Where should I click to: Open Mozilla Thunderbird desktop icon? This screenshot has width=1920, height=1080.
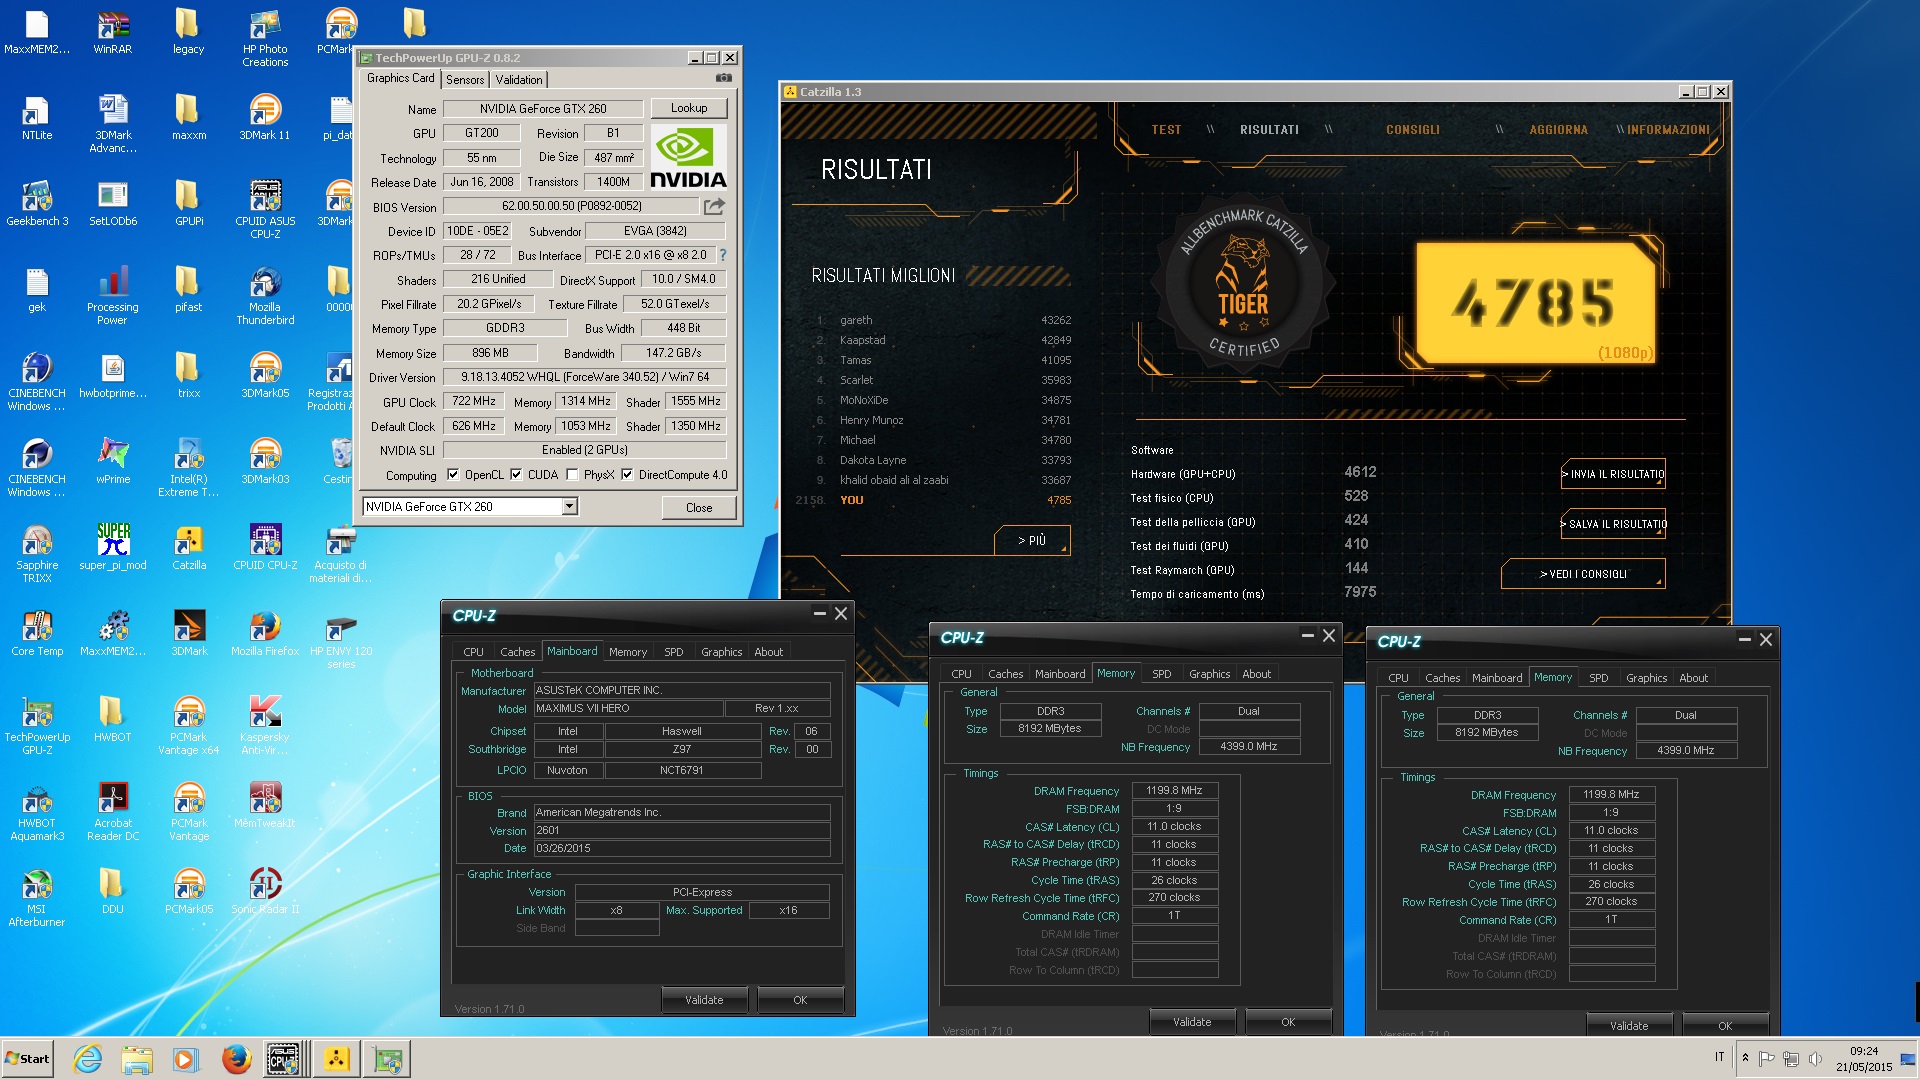point(265,296)
